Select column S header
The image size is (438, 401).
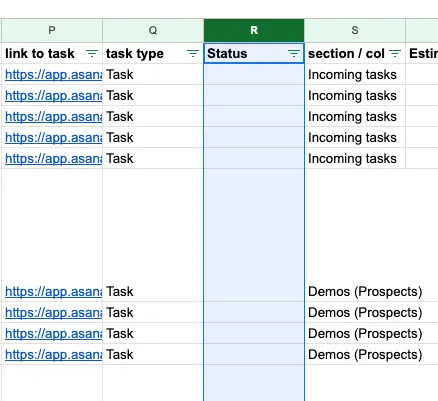click(355, 30)
